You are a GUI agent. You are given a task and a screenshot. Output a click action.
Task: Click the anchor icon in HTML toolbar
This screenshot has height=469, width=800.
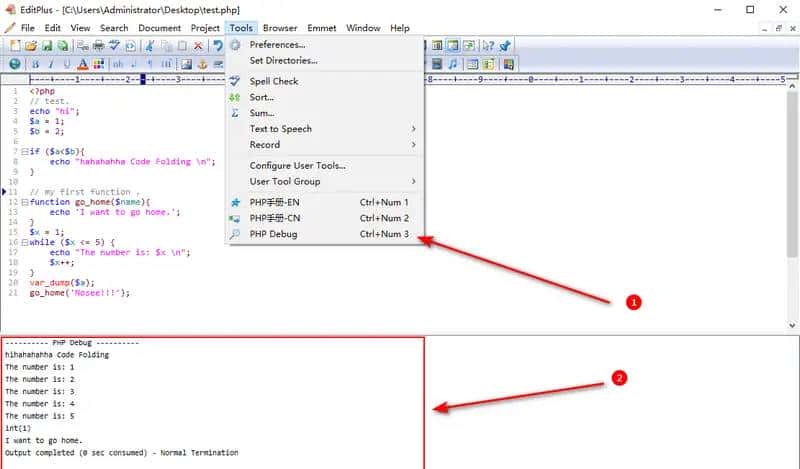pyautogui.click(x=200, y=64)
